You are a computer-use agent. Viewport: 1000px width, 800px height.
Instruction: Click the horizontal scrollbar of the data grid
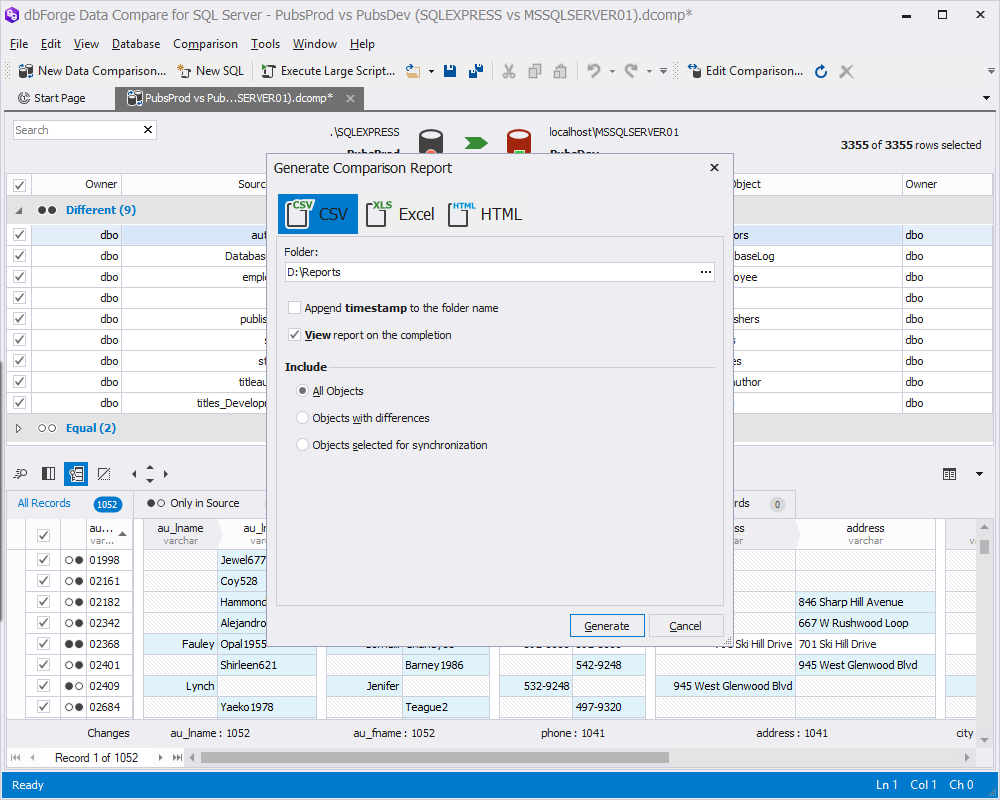434,757
